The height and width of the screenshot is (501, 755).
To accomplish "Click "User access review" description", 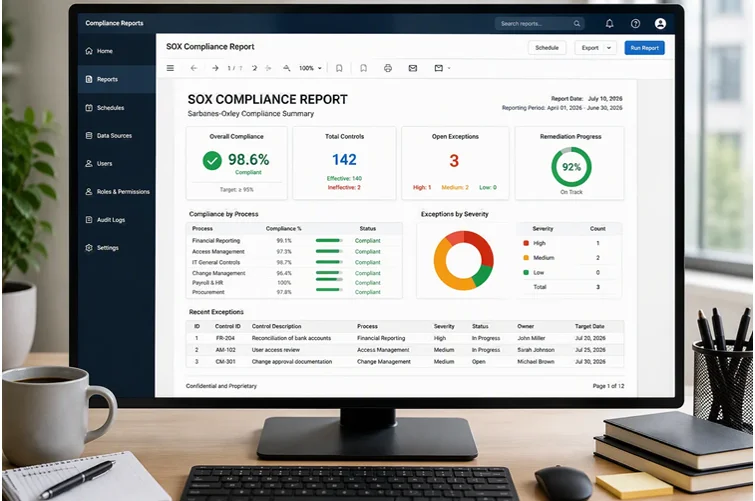I will (275, 350).
